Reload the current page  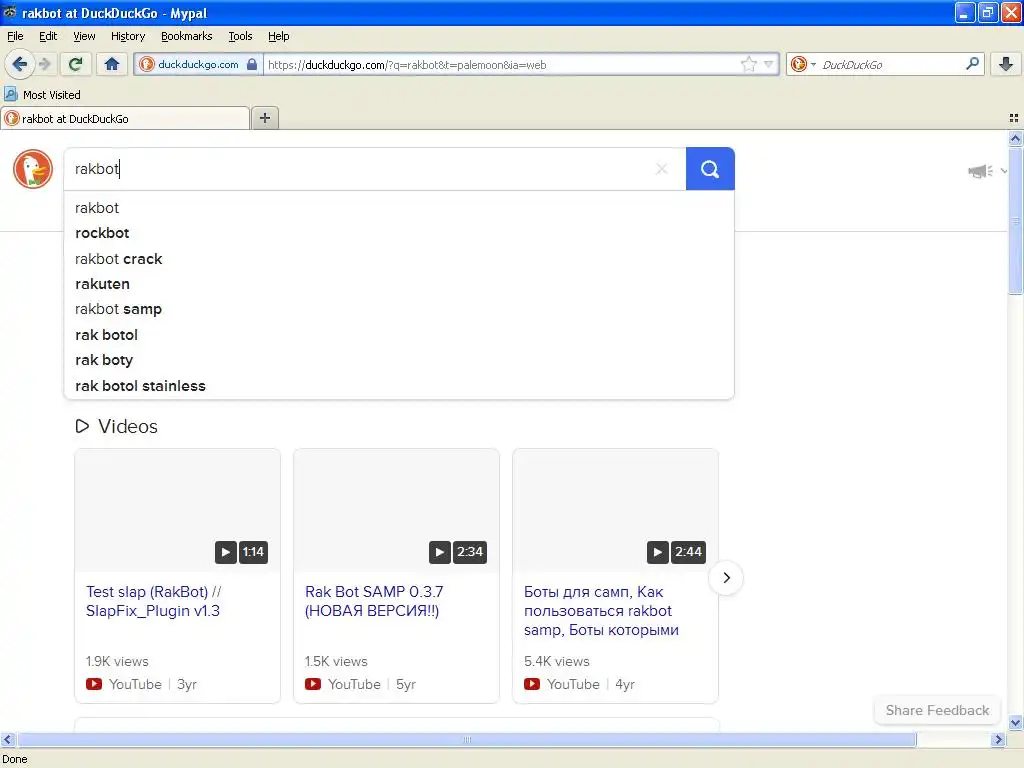[76, 64]
